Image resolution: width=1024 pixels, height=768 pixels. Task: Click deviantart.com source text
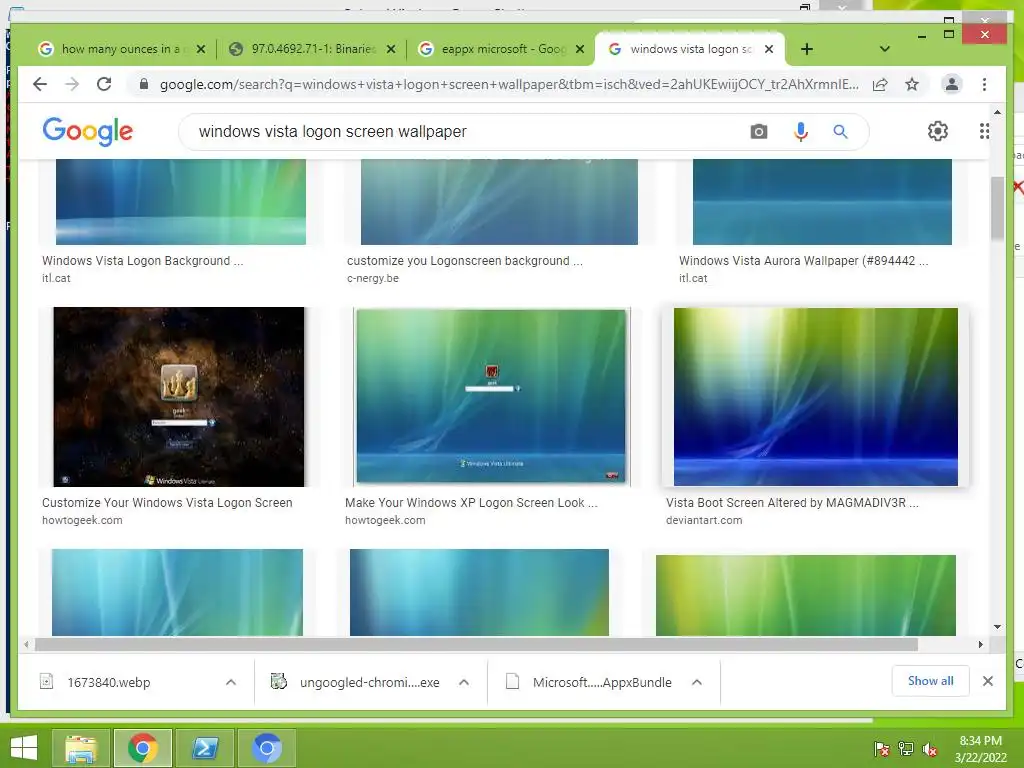pos(704,520)
